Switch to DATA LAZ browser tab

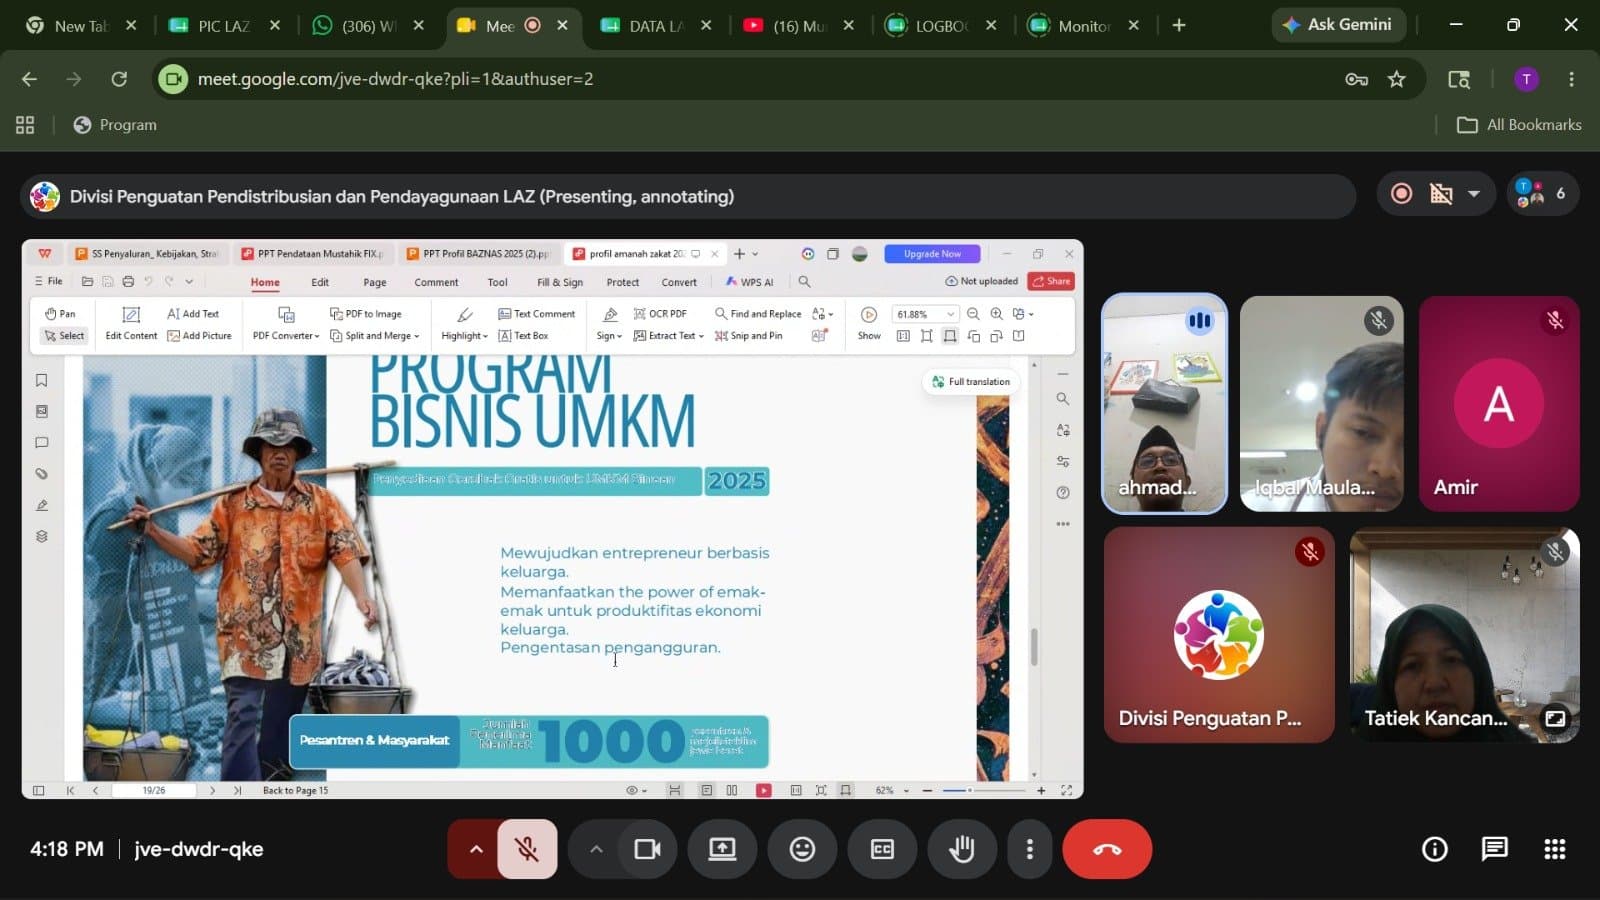pyautogui.click(x=655, y=26)
